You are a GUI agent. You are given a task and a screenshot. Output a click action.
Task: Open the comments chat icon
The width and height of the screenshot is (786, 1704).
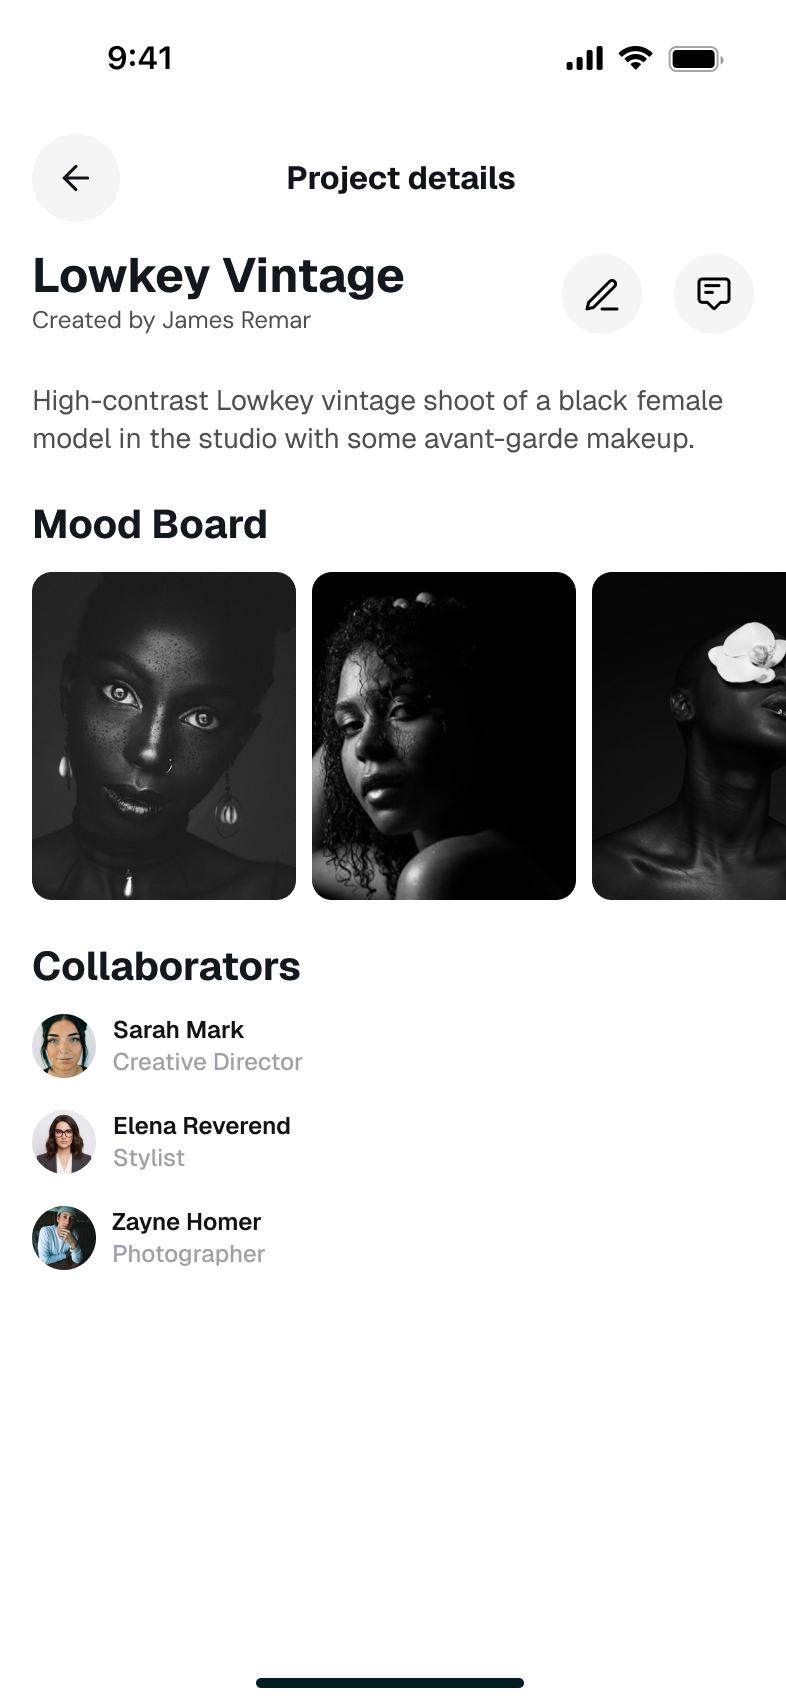point(714,294)
